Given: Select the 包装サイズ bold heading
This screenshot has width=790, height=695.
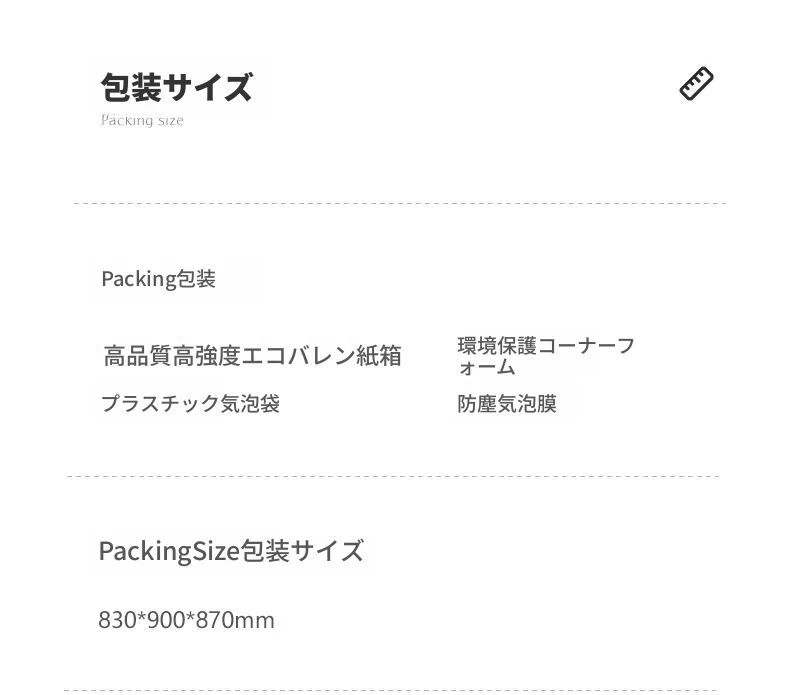Looking at the screenshot, I should [x=177, y=87].
